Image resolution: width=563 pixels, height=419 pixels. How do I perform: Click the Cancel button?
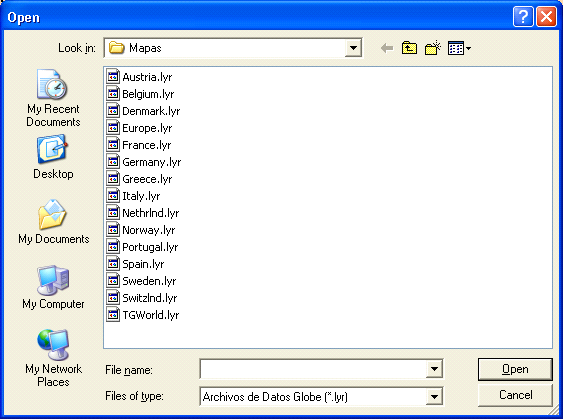coord(515,395)
